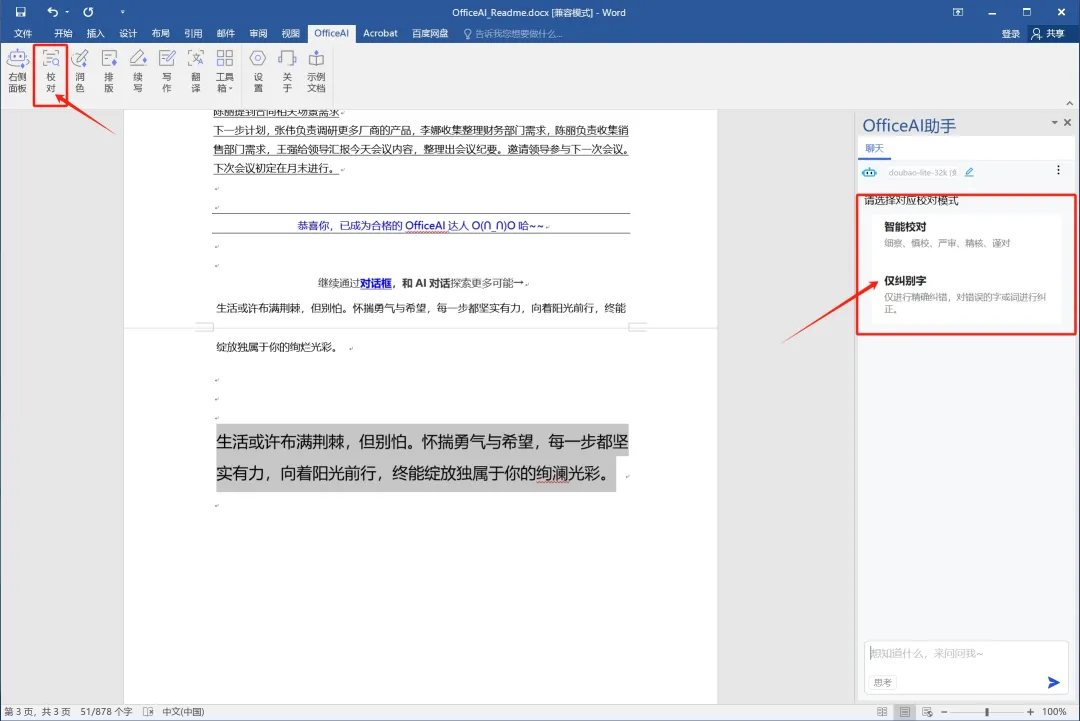The height and width of the screenshot is (721, 1080).
Task: Open Customize Quick Access Toolbar dropdown
Action: coord(123,12)
